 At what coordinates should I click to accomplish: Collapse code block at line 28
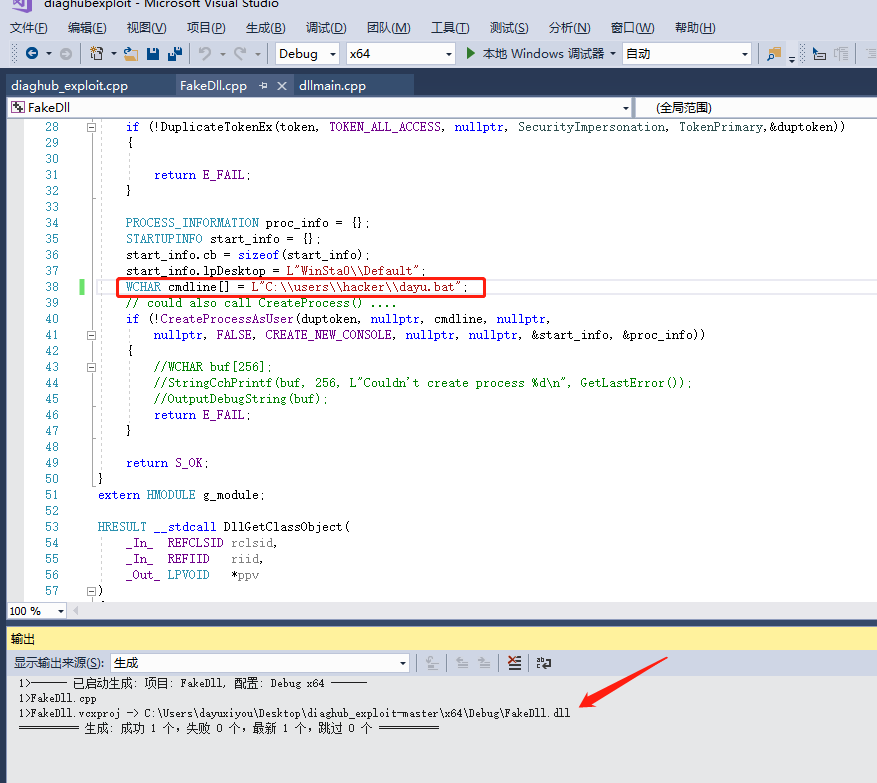coord(91,127)
